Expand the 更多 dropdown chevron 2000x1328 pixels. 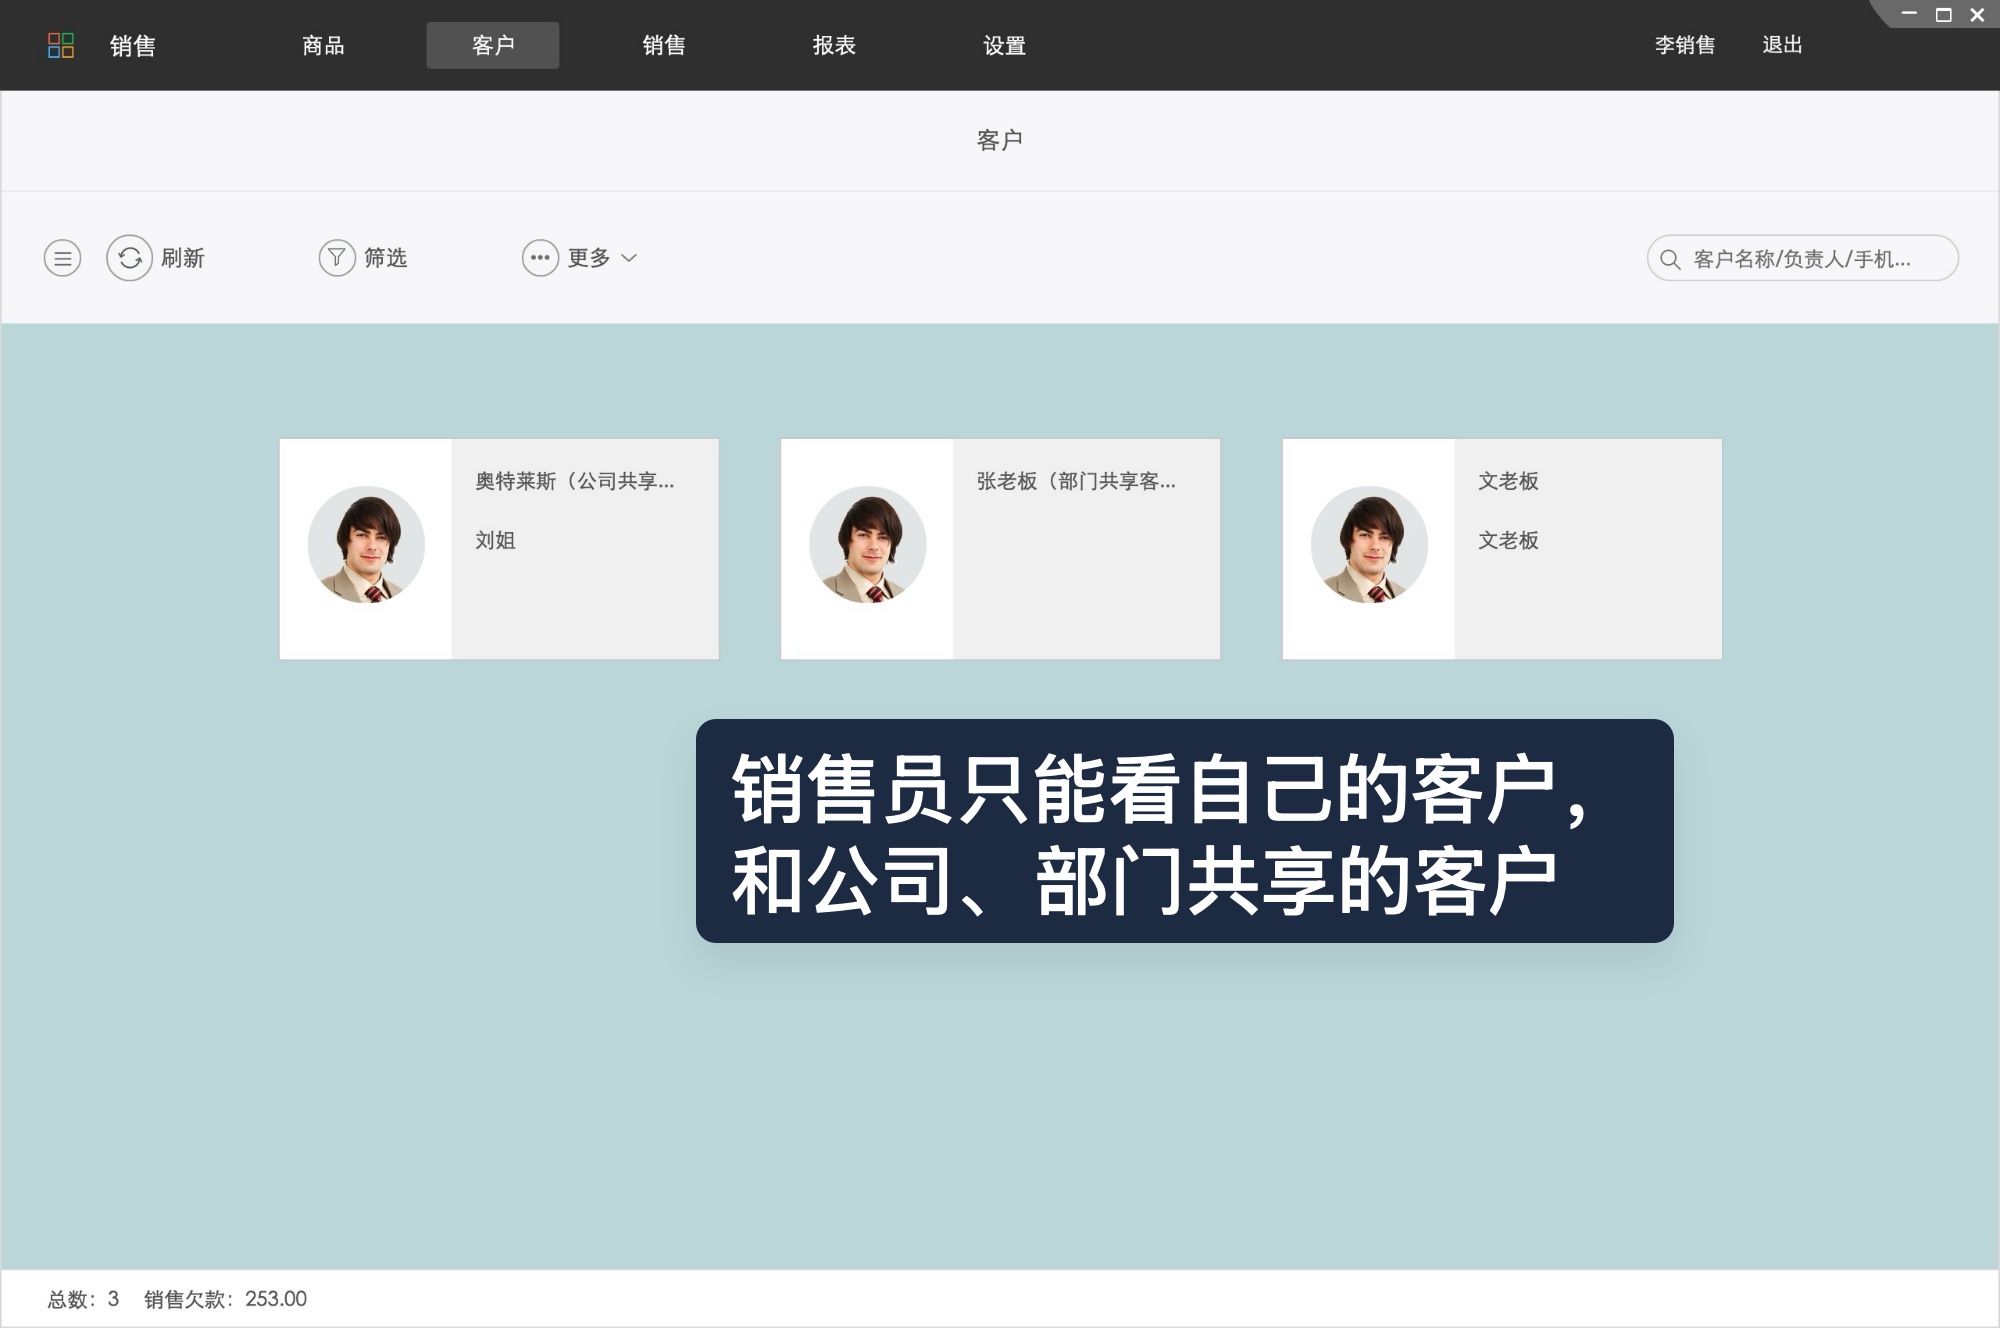click(629, 259)
